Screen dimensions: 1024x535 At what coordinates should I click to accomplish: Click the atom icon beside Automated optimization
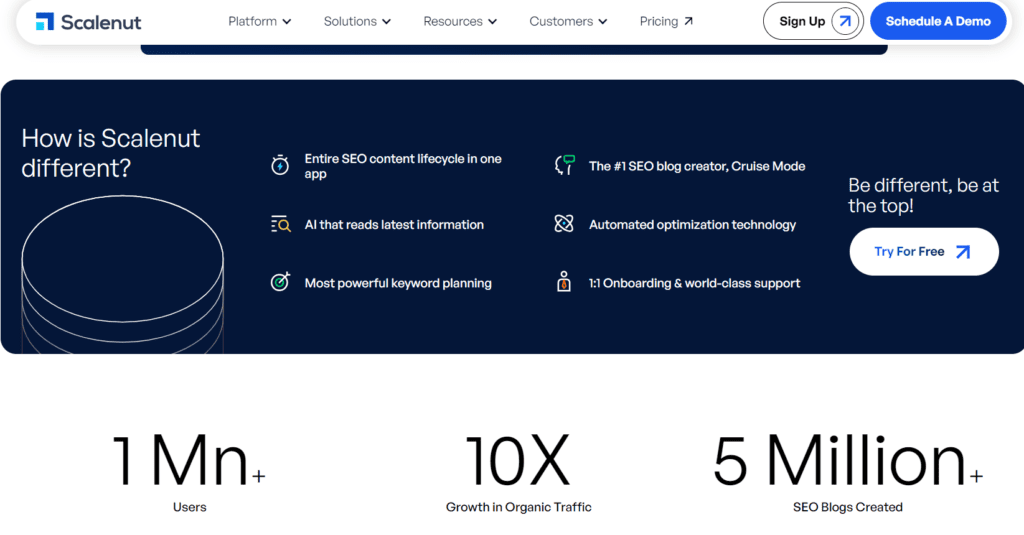(564, 225)
